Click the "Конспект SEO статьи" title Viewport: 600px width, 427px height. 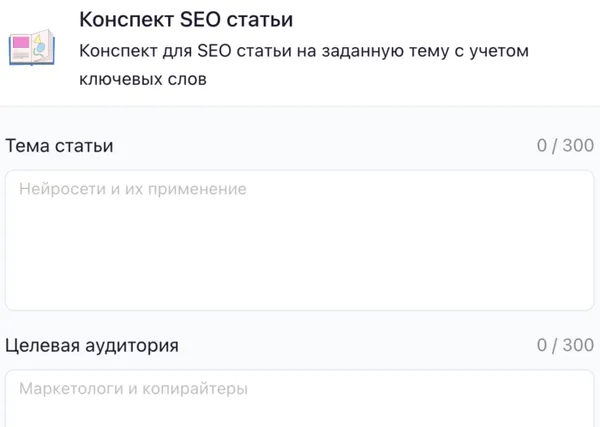[186, 20]
